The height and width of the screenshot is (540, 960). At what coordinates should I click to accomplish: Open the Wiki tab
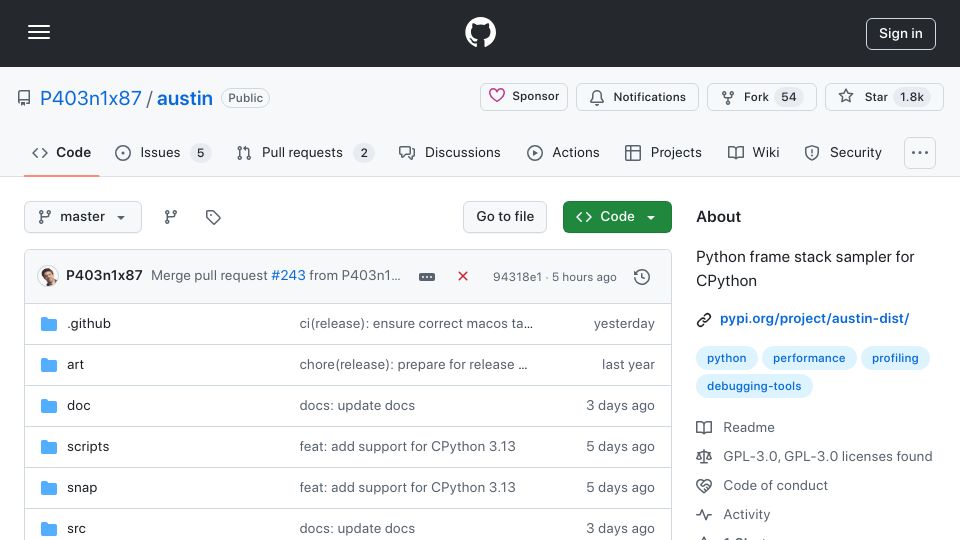(753, 152)
